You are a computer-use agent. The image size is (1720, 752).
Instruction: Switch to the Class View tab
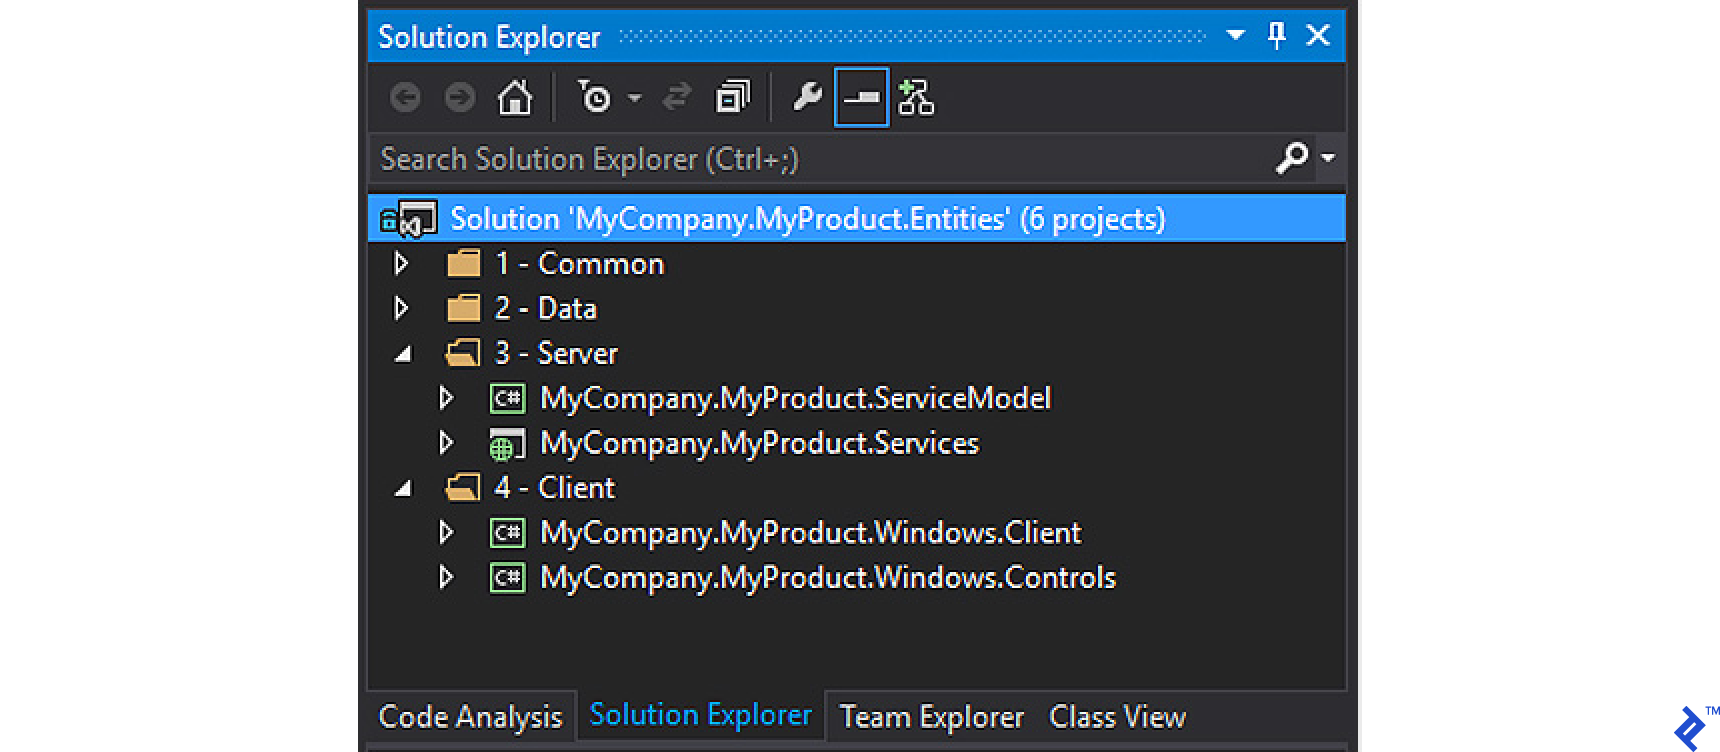(x=1117, y=717)
